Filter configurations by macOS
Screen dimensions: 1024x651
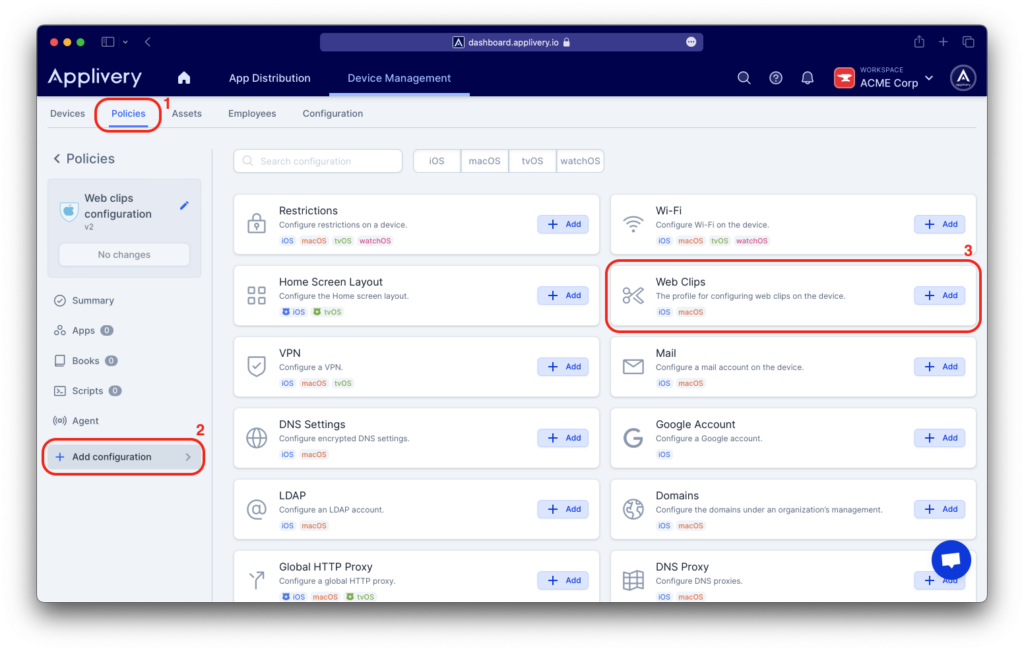[x=485, y=161]
